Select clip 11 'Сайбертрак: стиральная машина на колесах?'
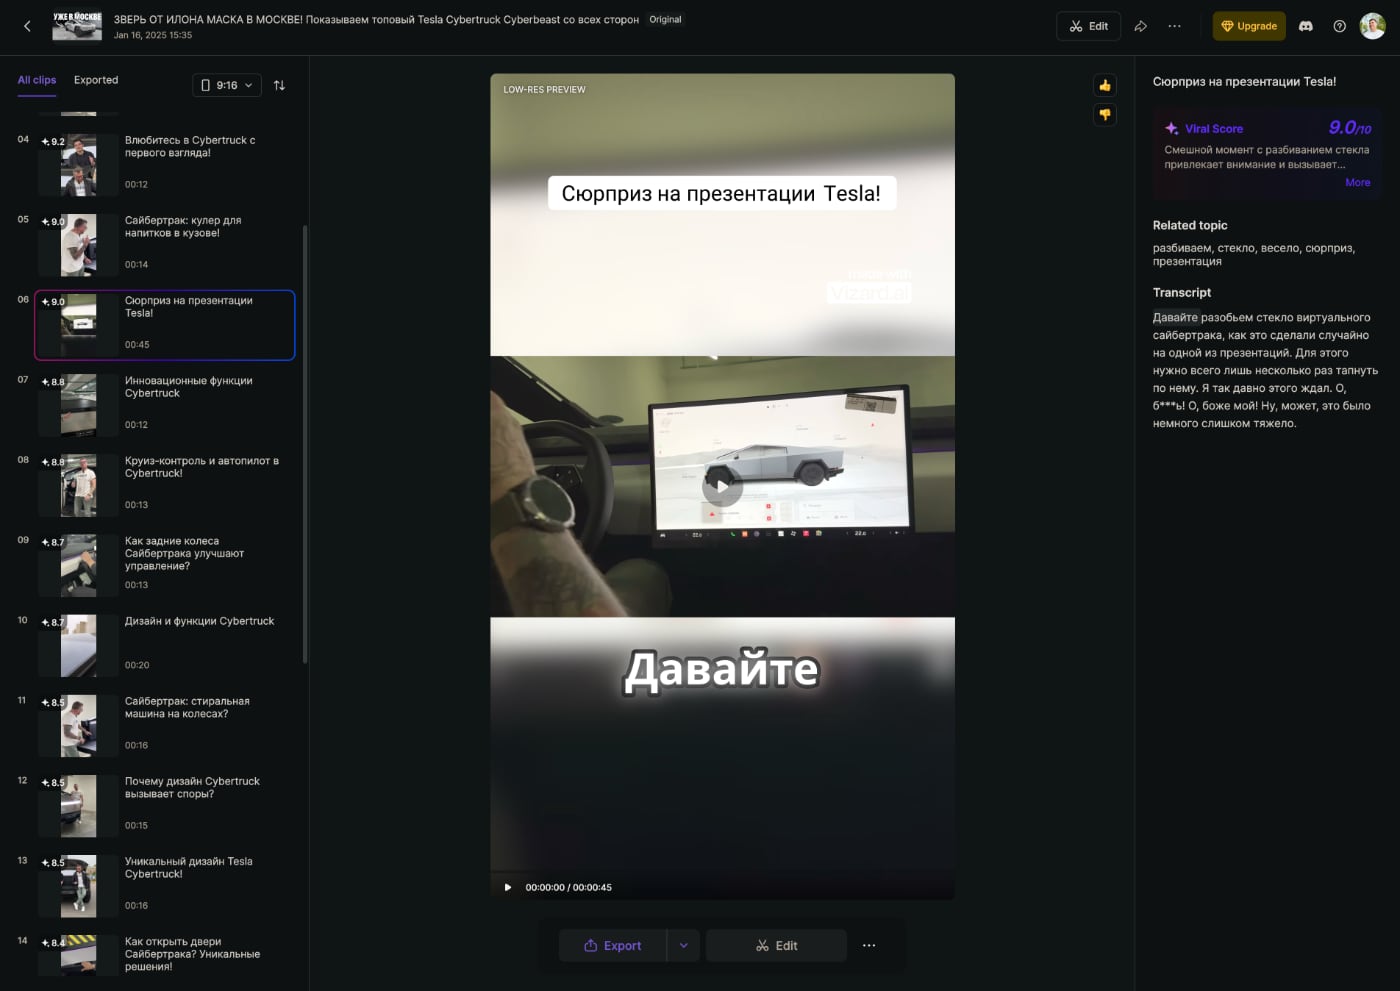 165,725
